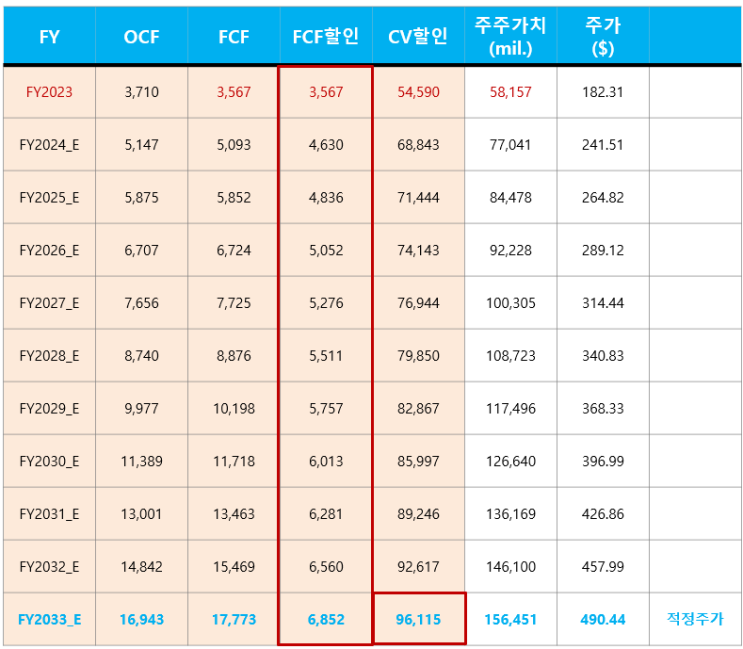Image resolution: width=743 pixels, height=649 pixels.
Task: Click FCF value 17,773
Action: coord(234,619)
